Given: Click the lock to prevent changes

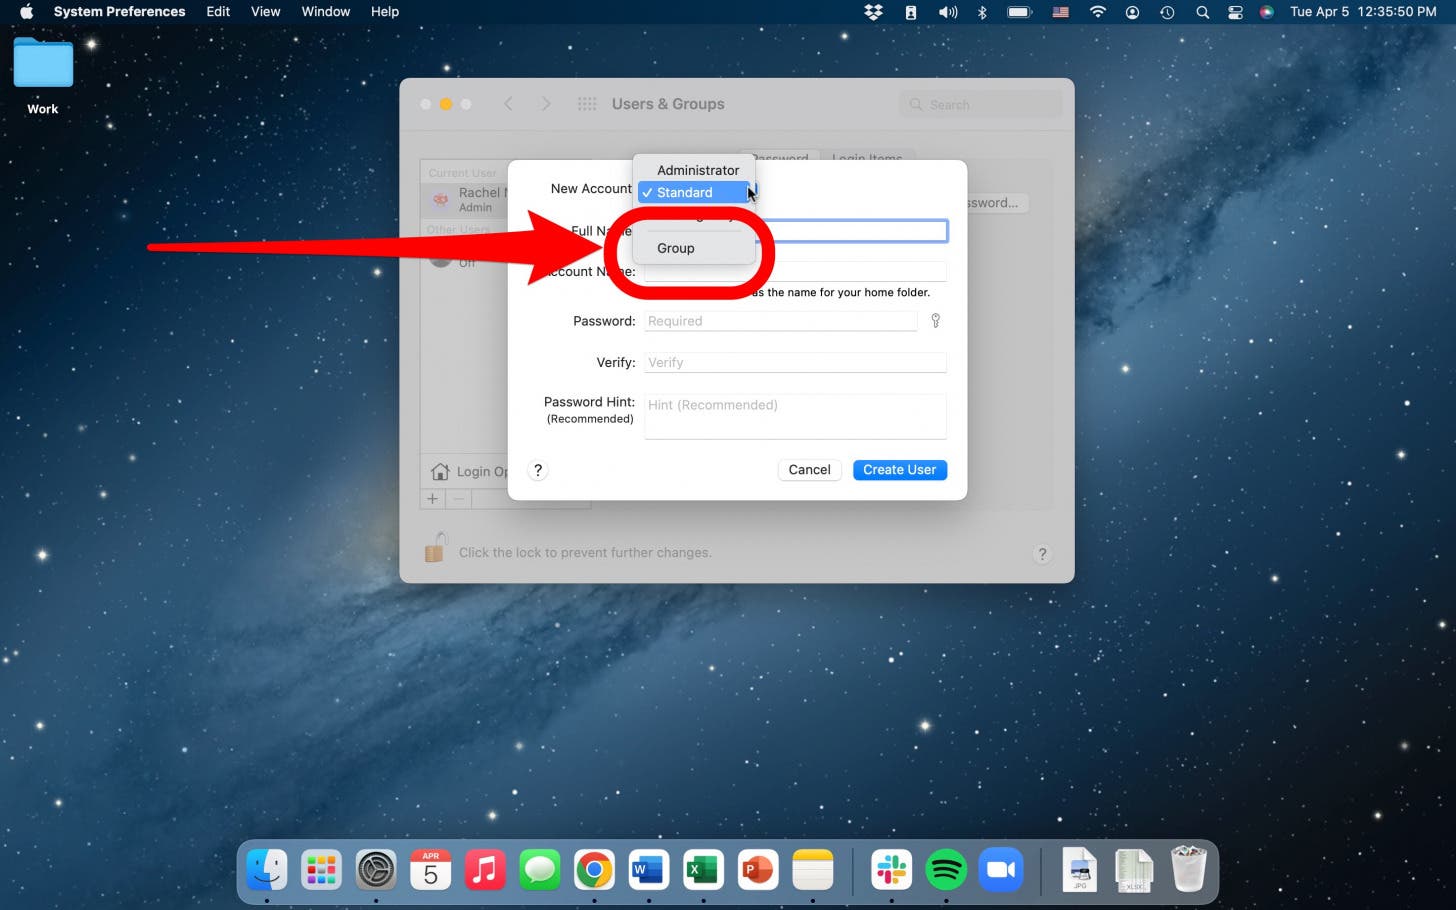Looking at the screenshot, I should 434,548.
